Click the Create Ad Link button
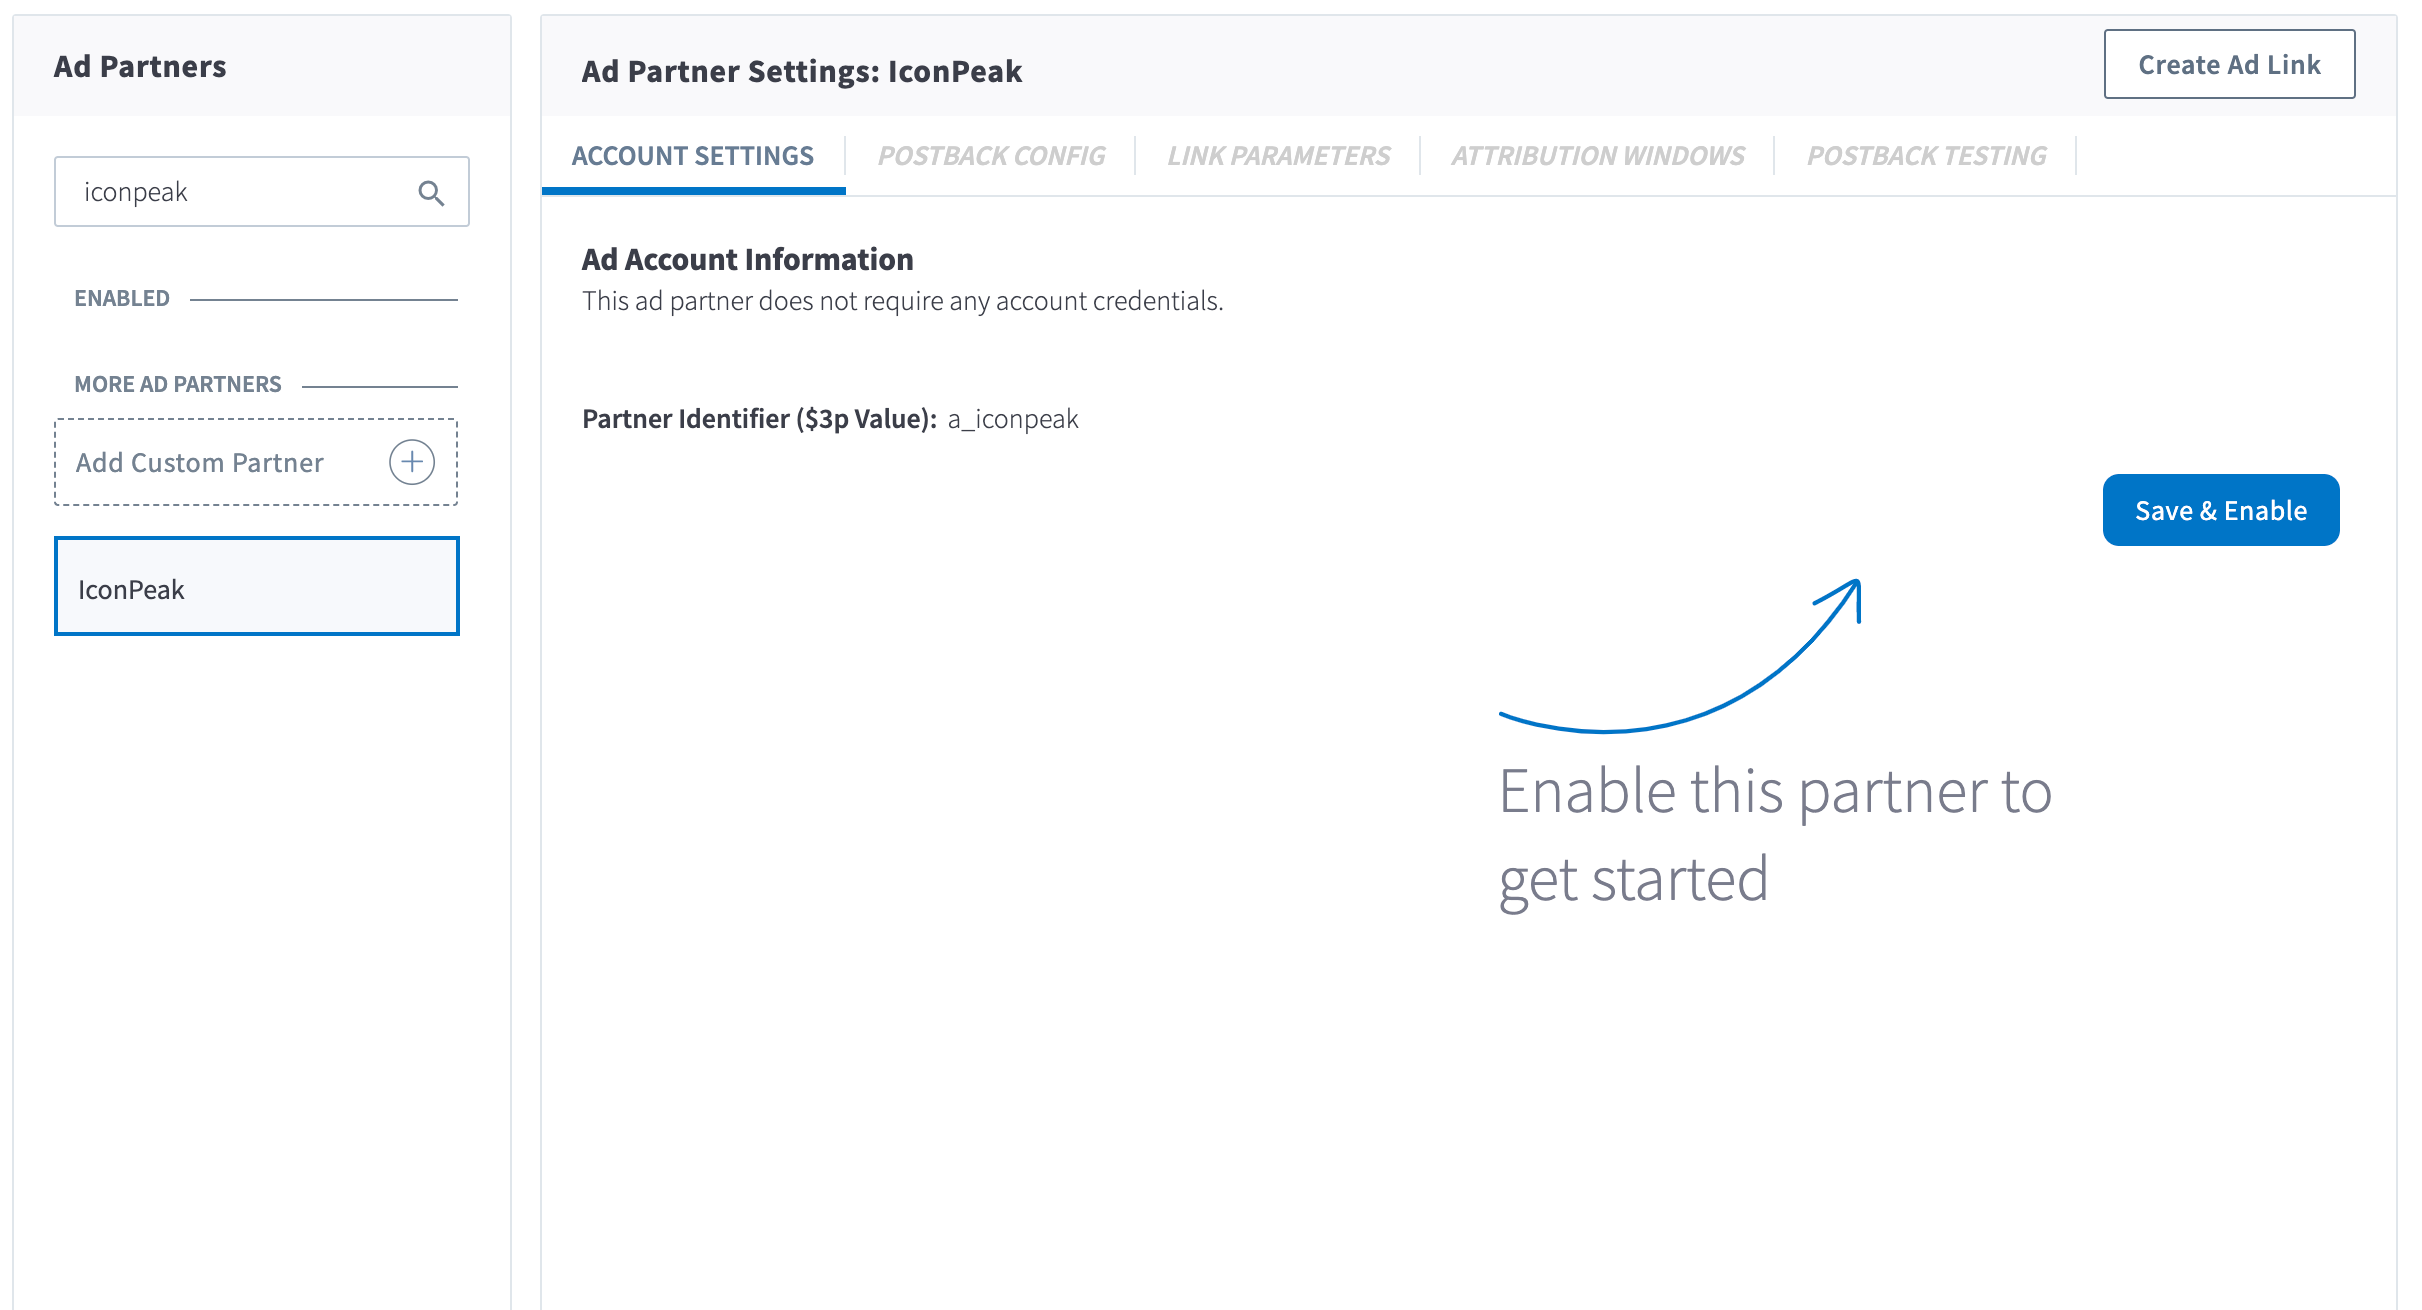 [2228, 65]
